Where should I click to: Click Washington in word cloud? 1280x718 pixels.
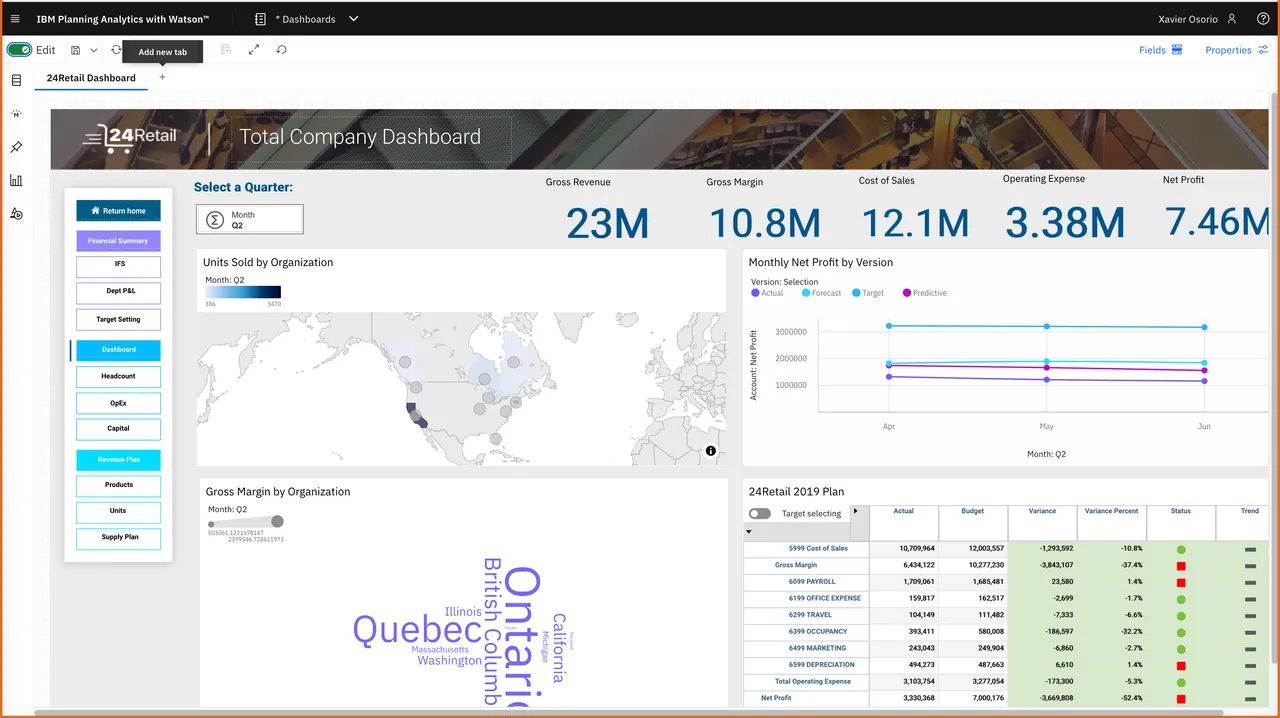tap(449, 661)
